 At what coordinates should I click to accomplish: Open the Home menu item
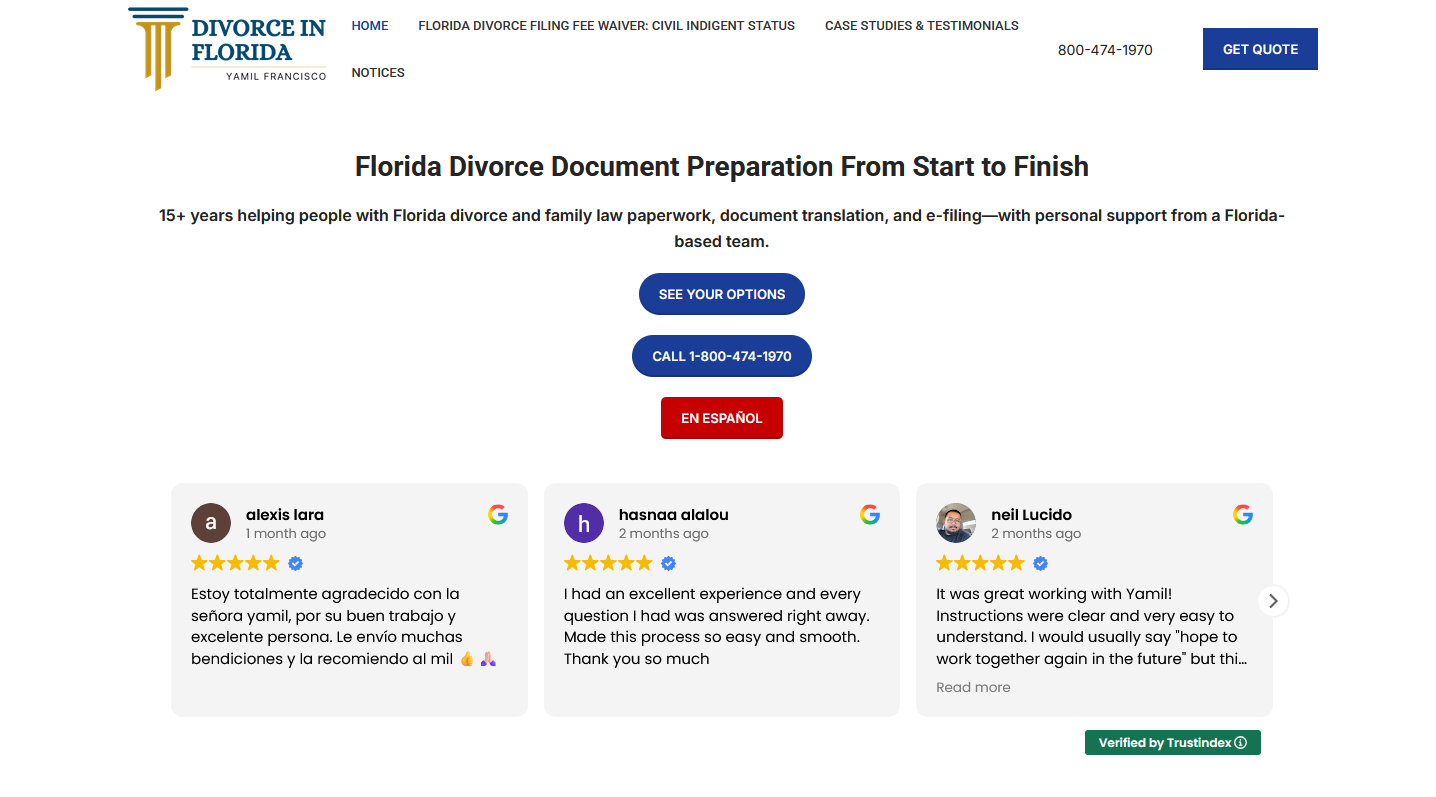[x=370, y=26]
